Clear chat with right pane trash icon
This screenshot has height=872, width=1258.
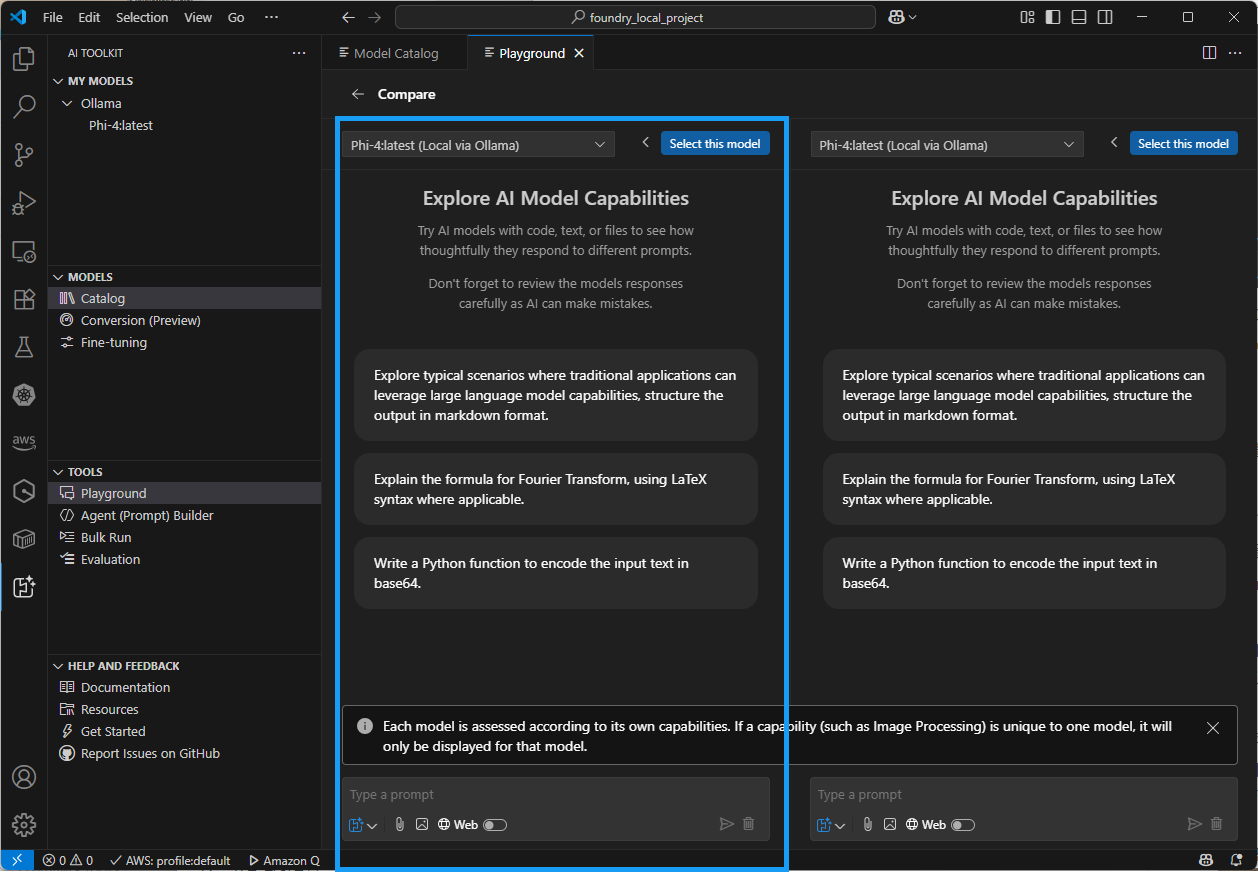tap(1216, 824)
